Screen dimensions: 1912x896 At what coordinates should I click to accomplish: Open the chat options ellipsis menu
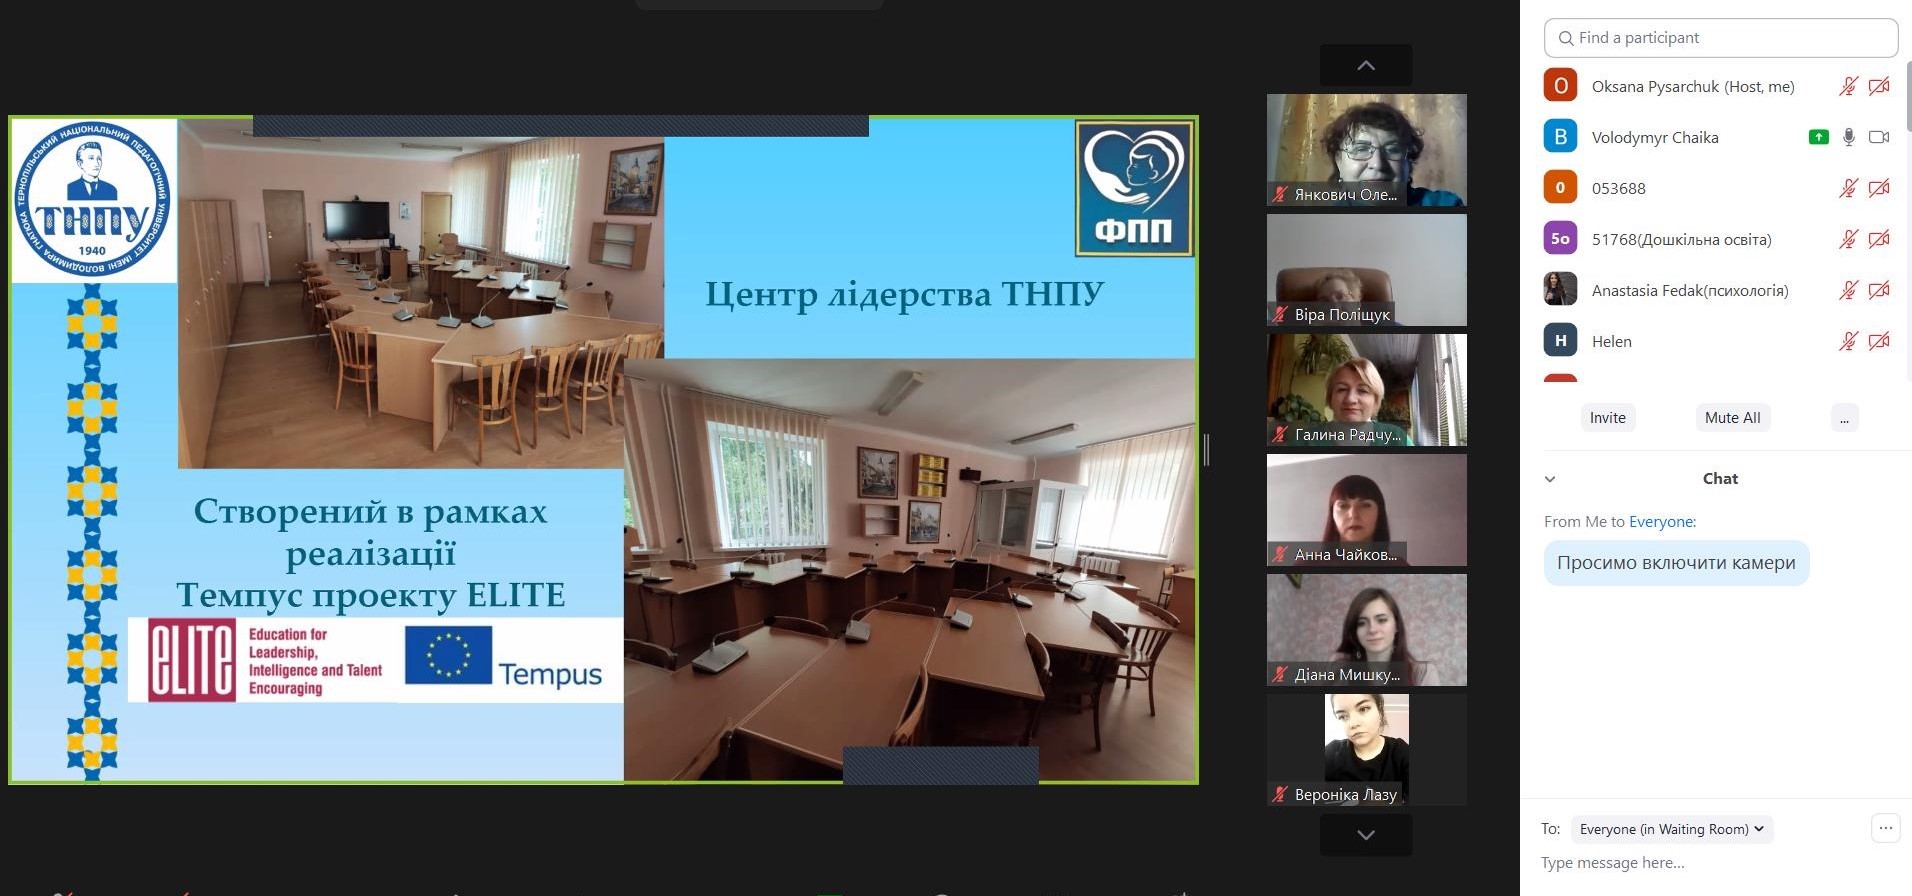pos(1885,828)
